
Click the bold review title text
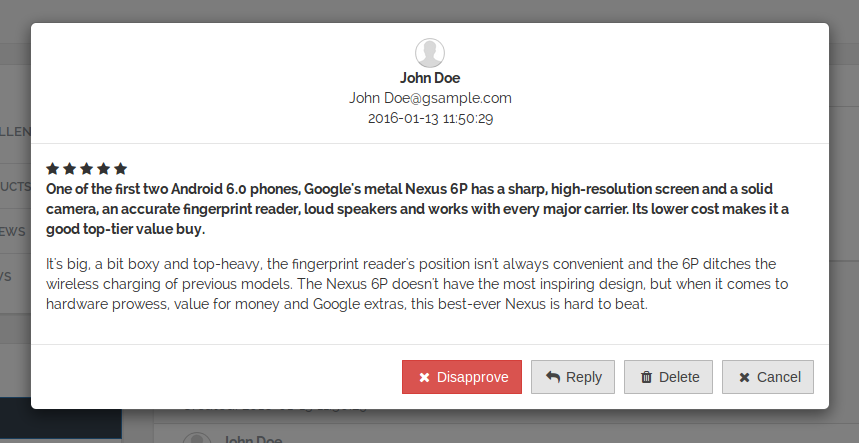click(417, 209)
